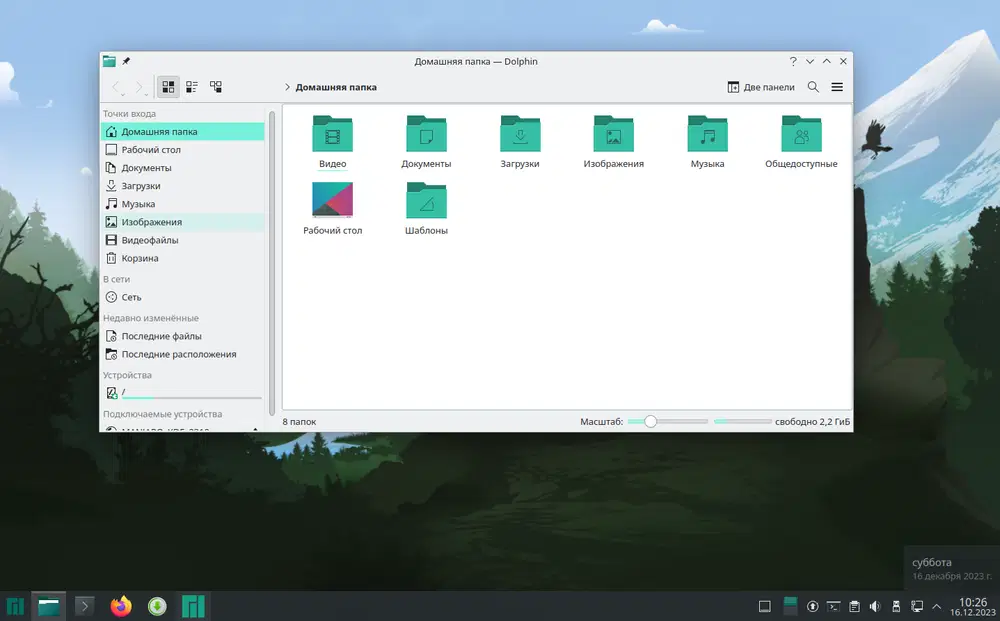Select the Видео folder icon
This screenshot has height=621, width=1000.
332,133
